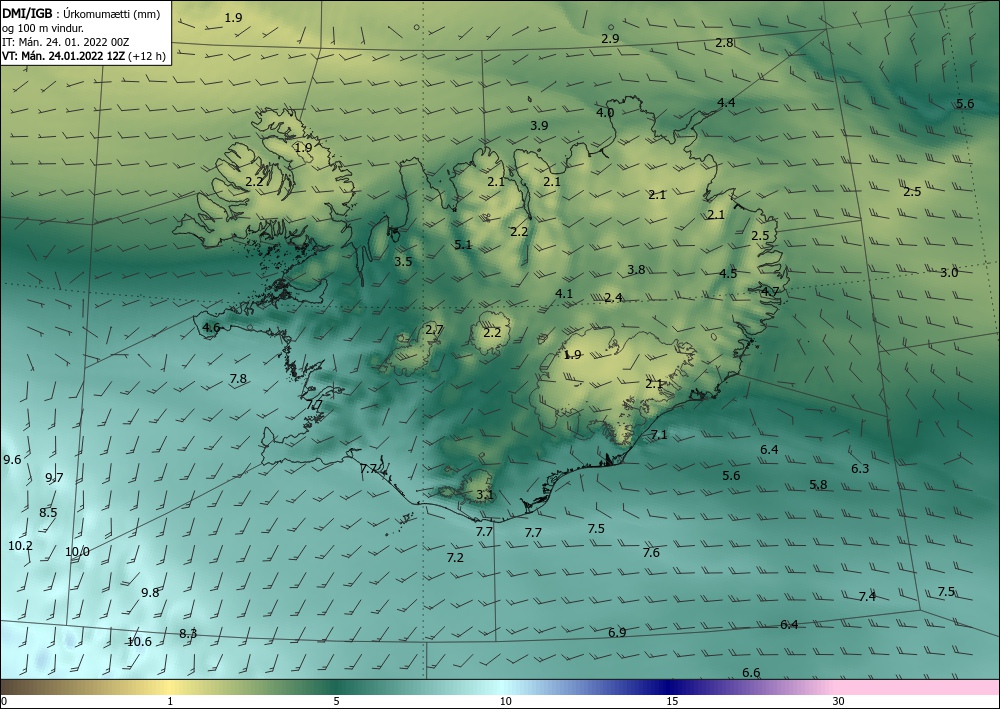Click the 2.7 value on the western glacier
The width and height of the screenshot is (1000, 709).
pyautogui.click(x=434, y=330)
